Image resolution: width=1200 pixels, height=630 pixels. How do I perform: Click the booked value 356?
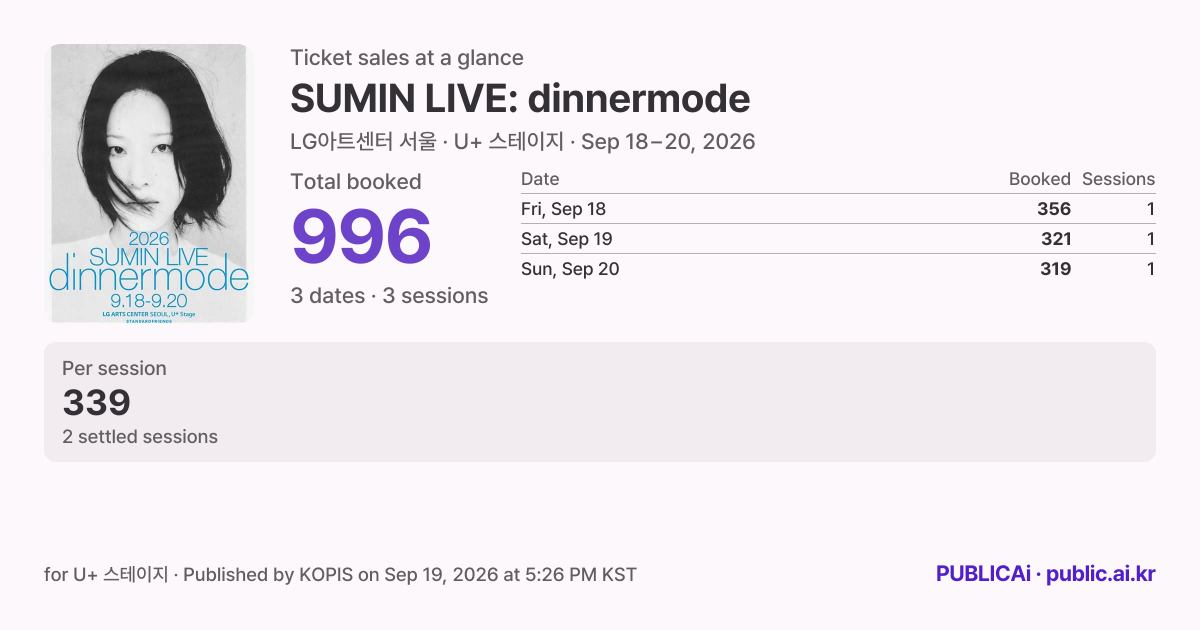coord(1054,209)
